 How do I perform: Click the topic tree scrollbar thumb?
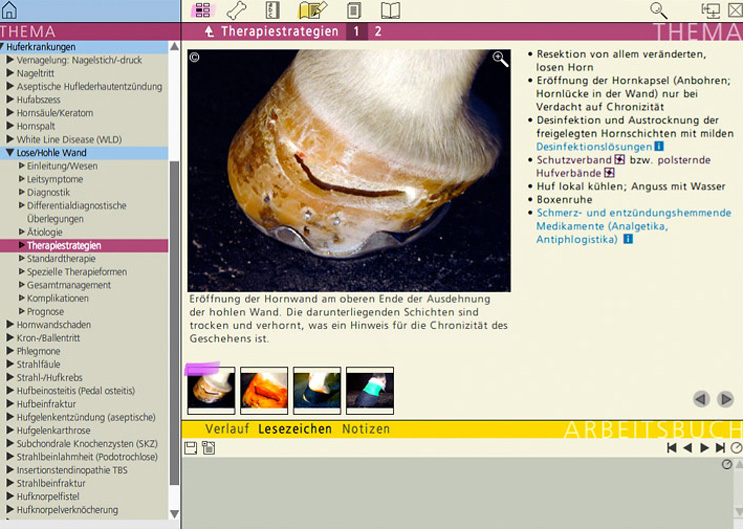click(x=174, y=323)
